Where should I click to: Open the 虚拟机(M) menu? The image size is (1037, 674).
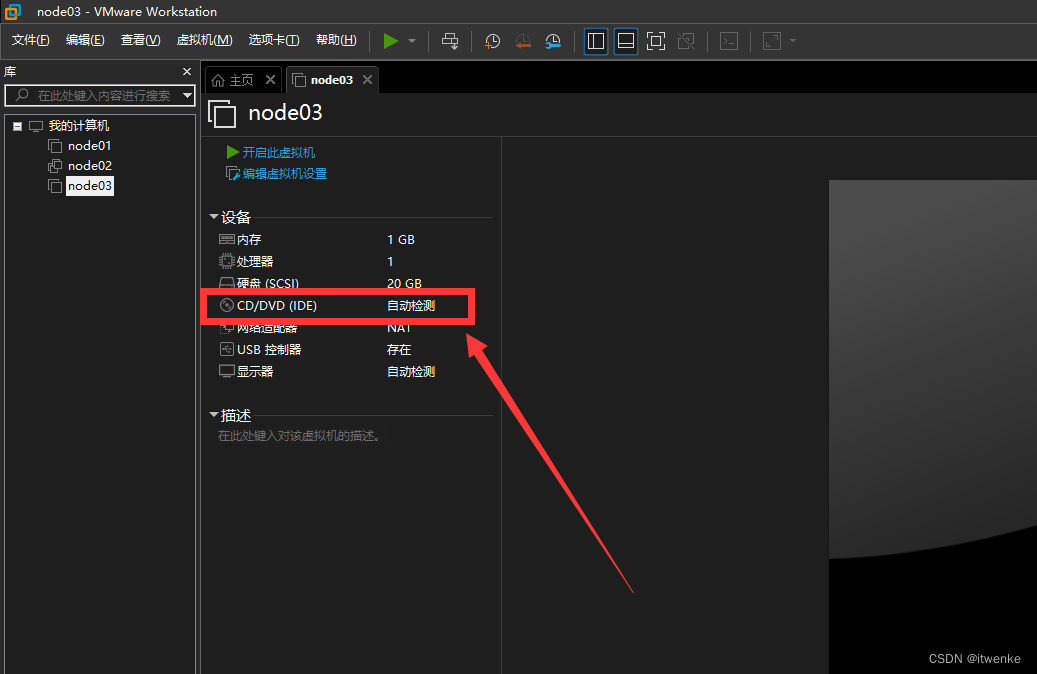[204, 40]
